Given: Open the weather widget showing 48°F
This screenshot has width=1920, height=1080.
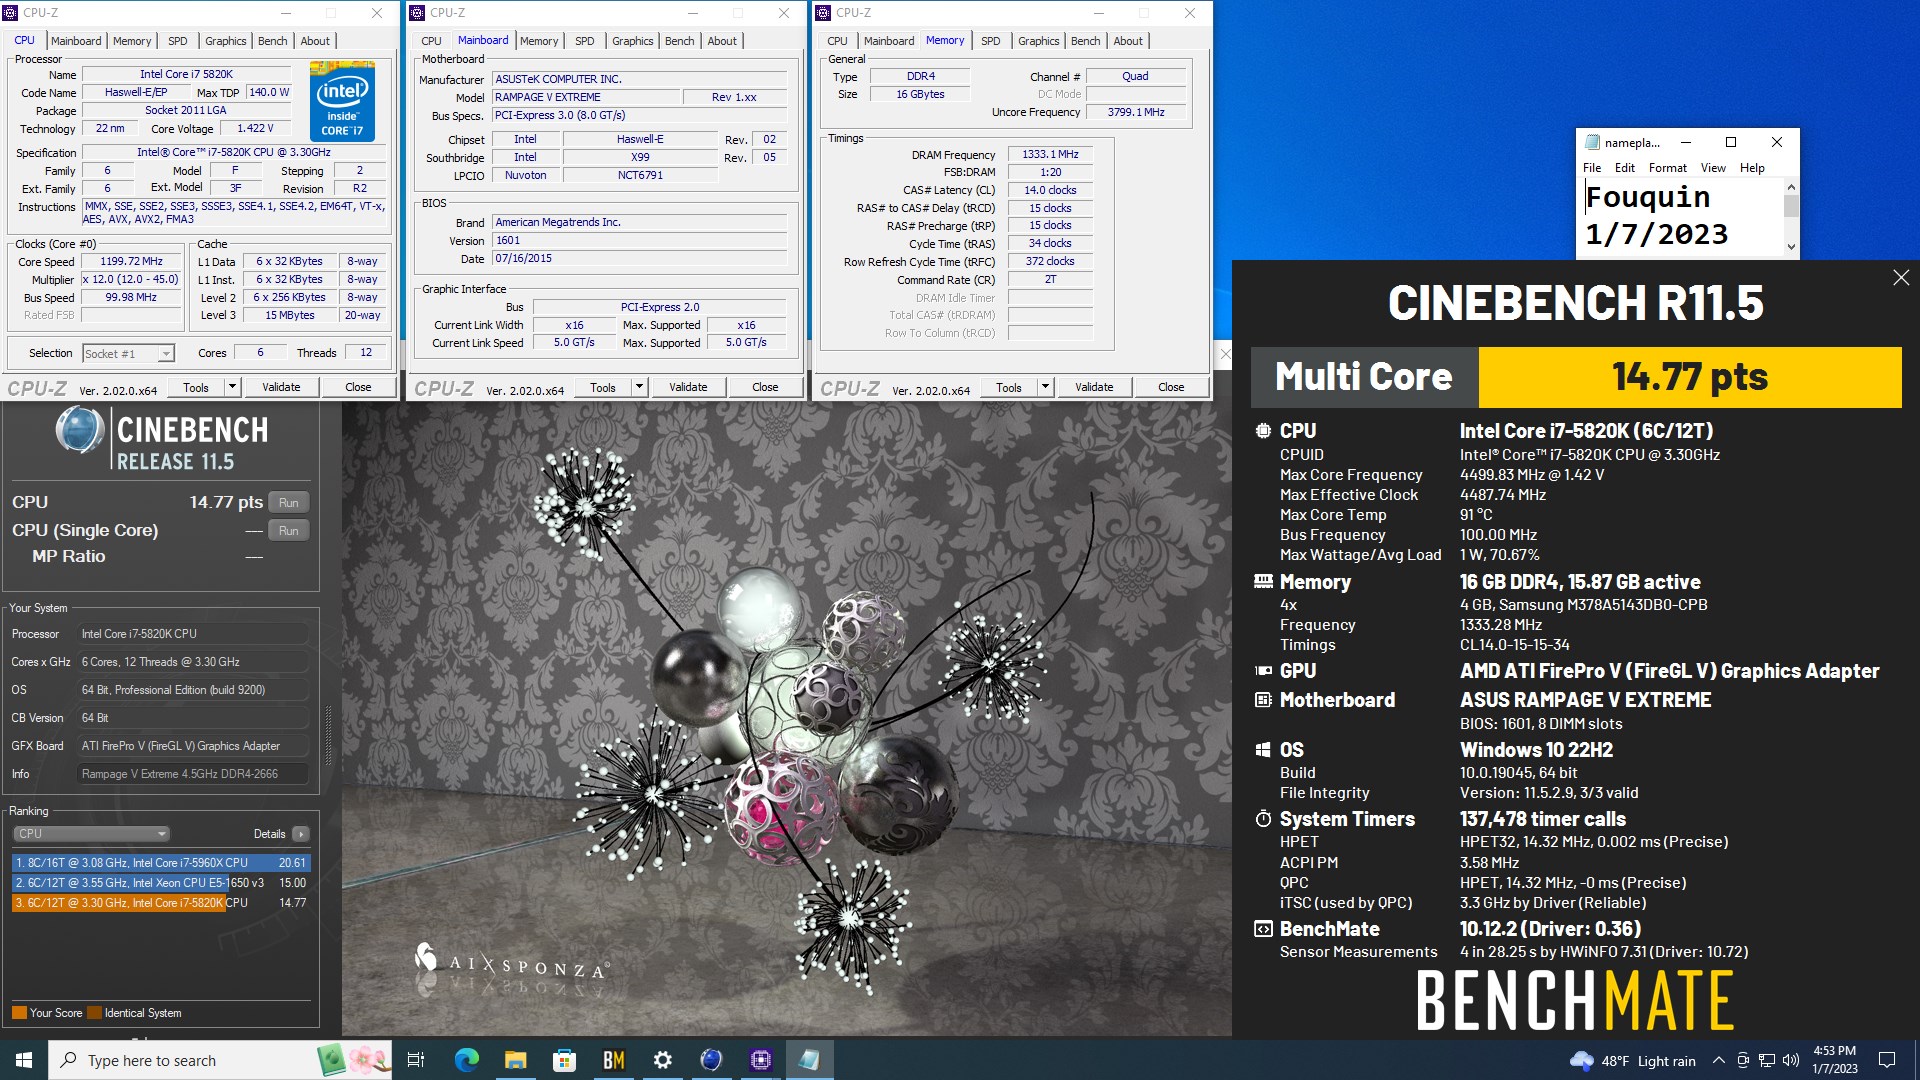Looking at the screenshot, I should [1632, 1061].
